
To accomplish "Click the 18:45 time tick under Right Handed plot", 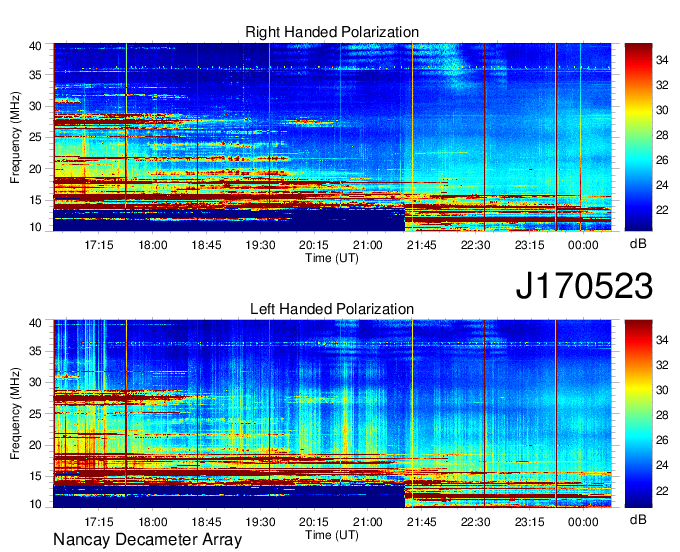I will [x=206, y=245].
